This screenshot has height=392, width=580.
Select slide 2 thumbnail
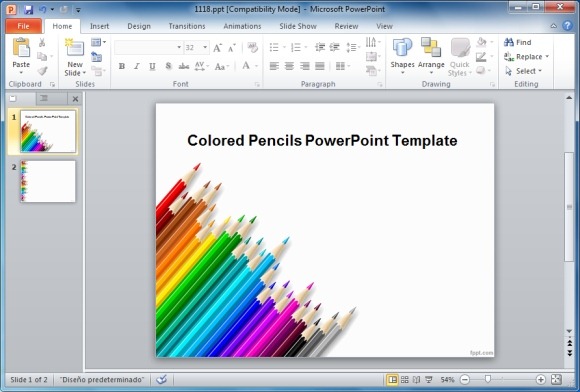[48, 181]
